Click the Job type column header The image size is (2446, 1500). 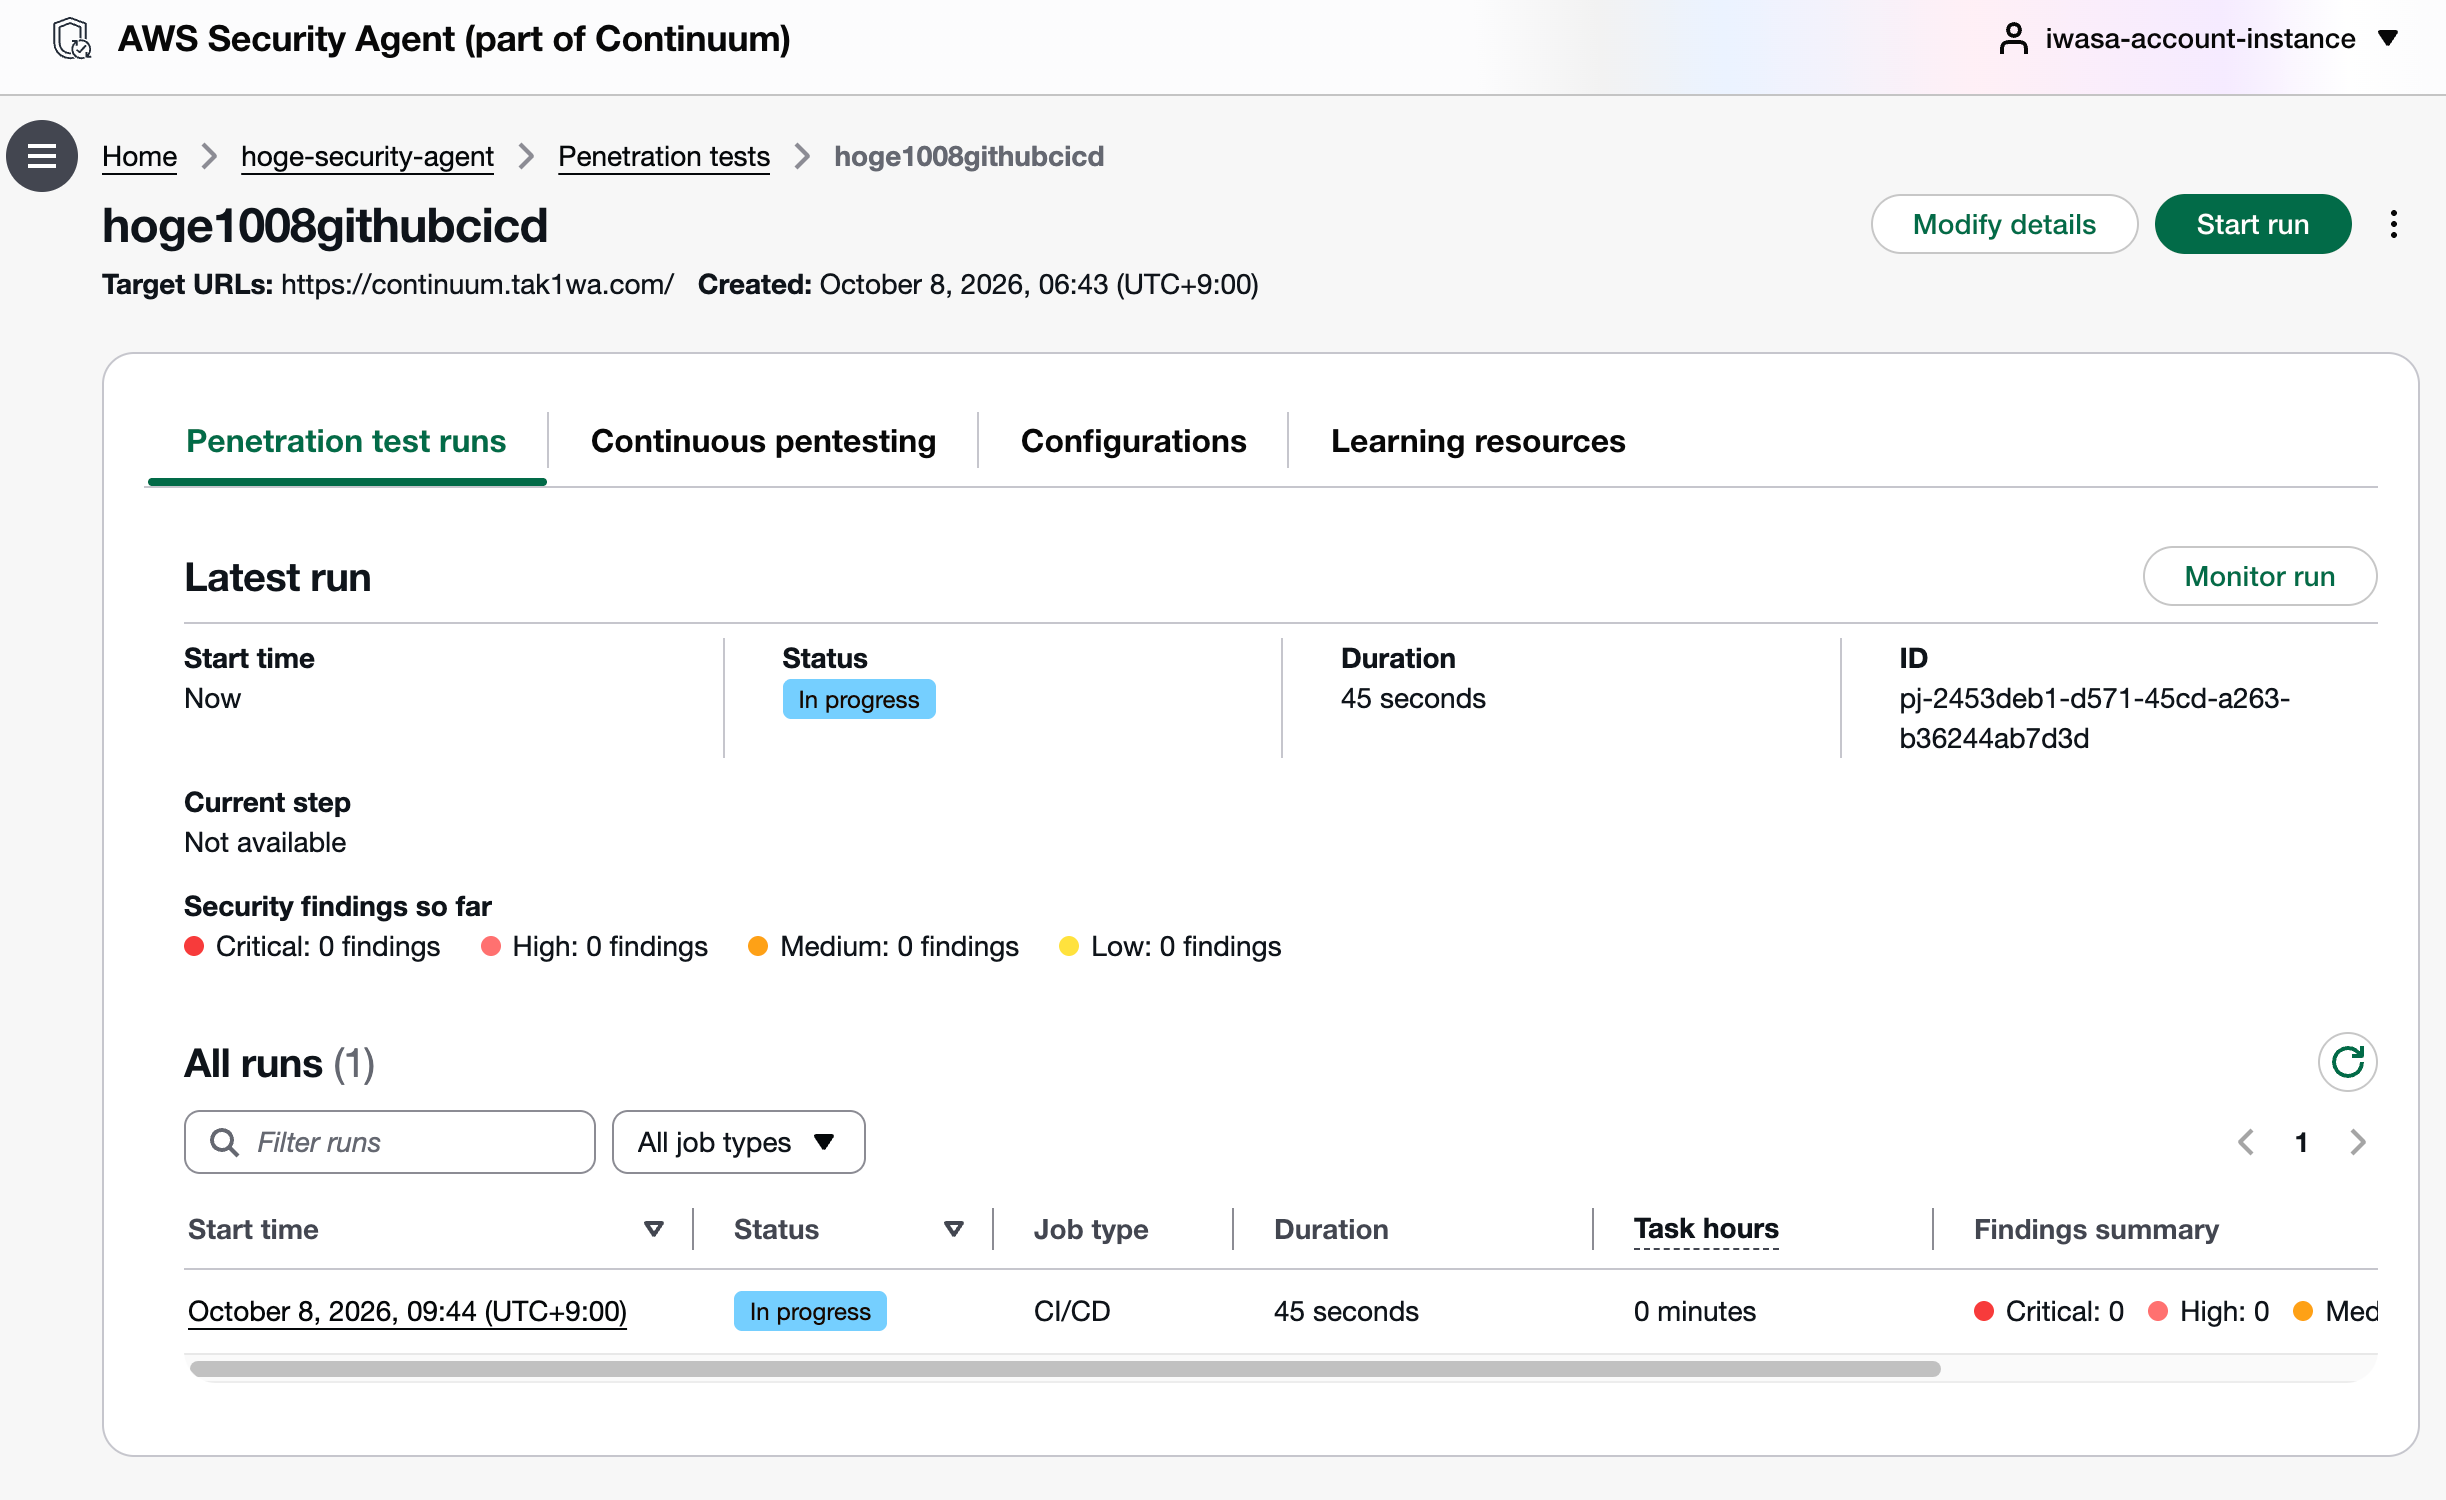coord(1090,1229)
